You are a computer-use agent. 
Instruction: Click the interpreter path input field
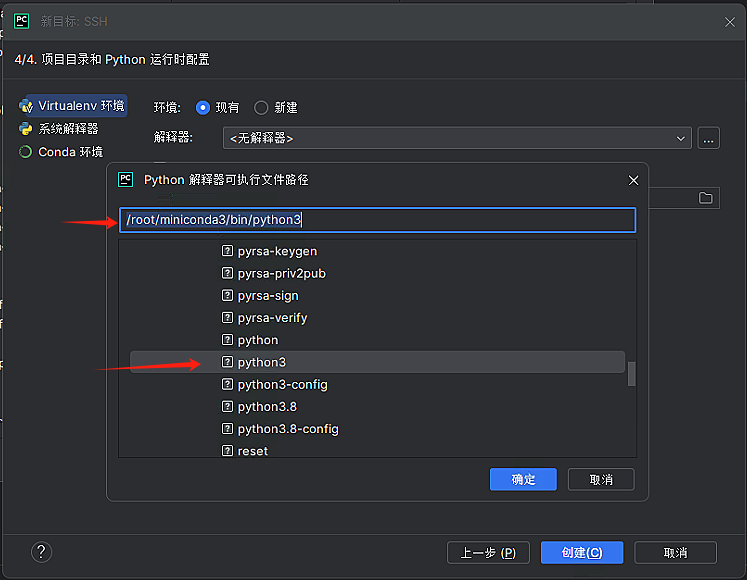(x=377, y=220)
